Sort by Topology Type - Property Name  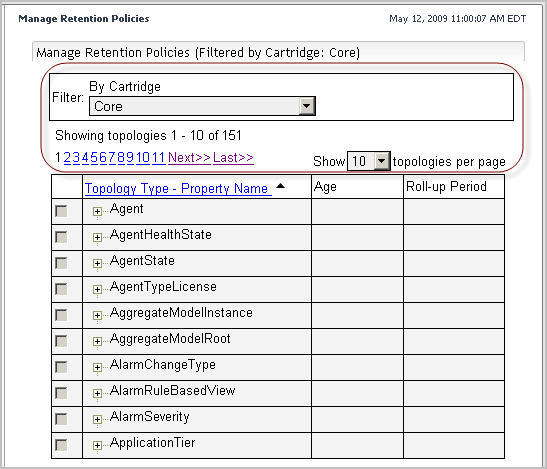click(x=178, y=188)
